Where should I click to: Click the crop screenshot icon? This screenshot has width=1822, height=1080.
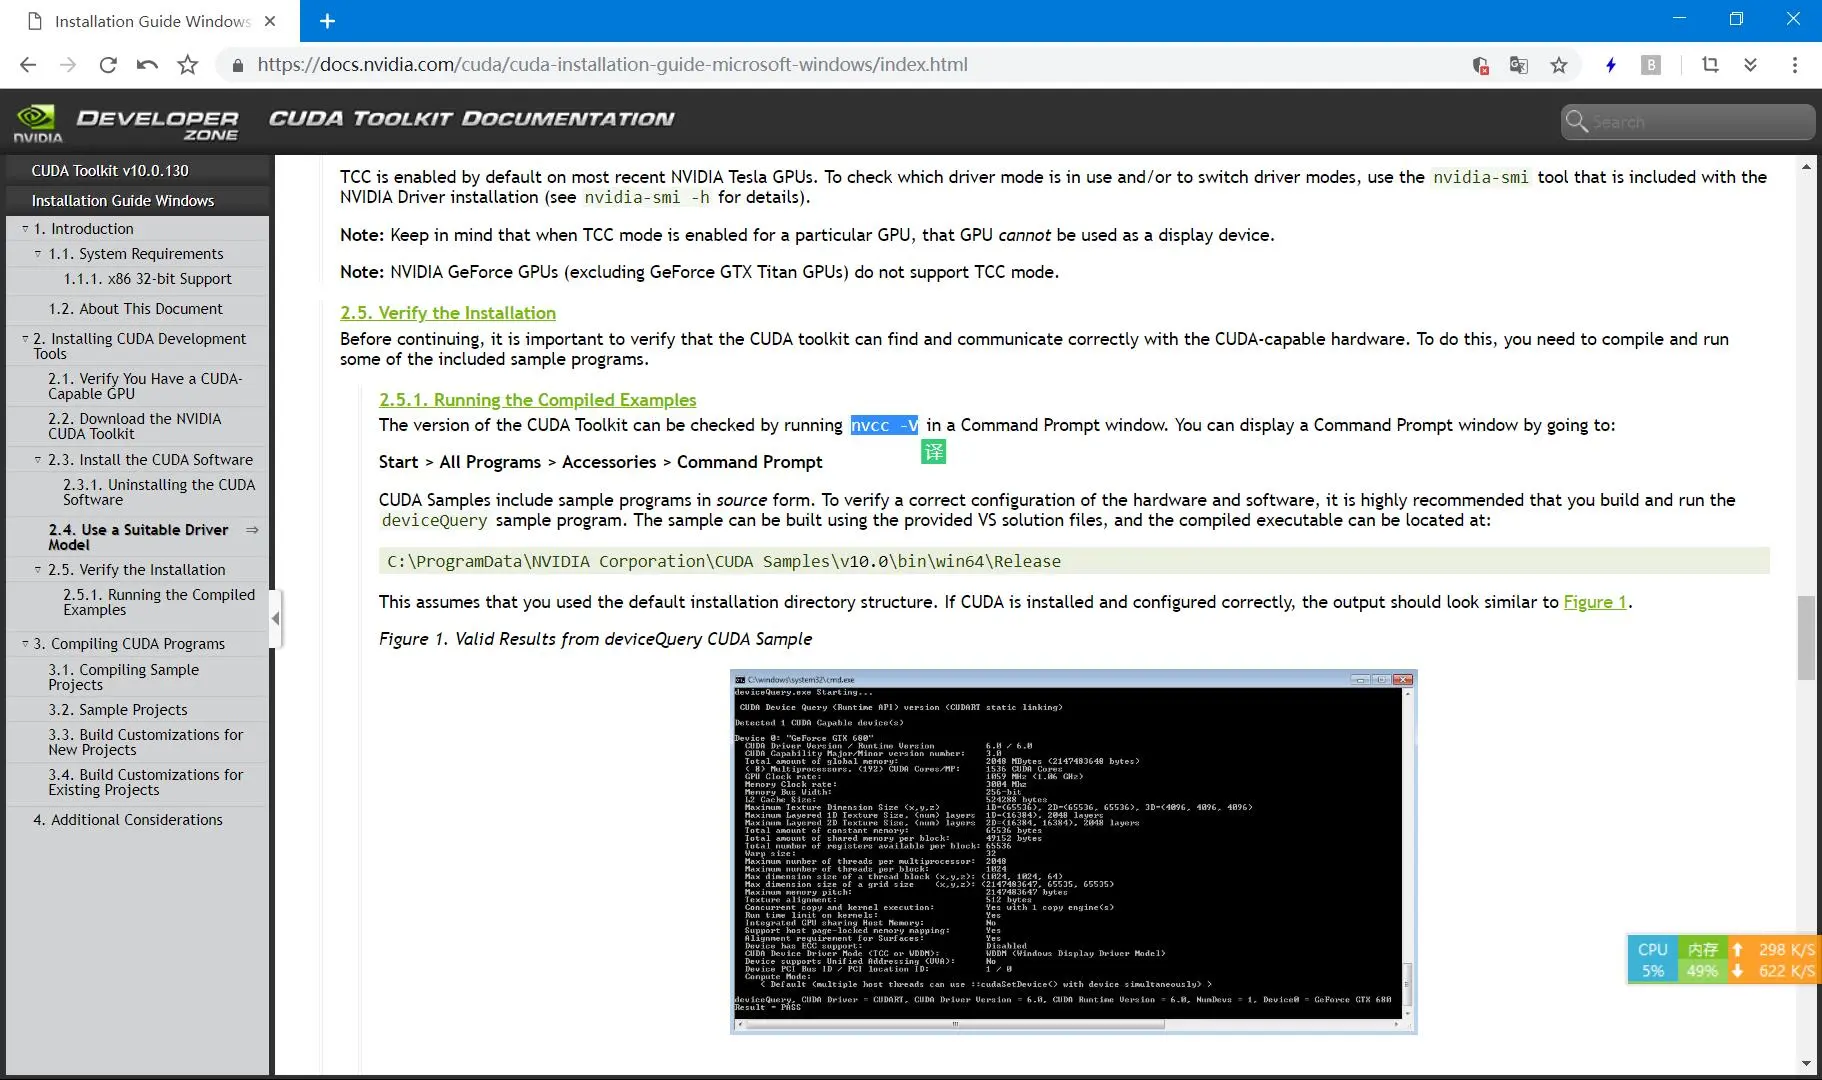click(x=1710, y=65)
